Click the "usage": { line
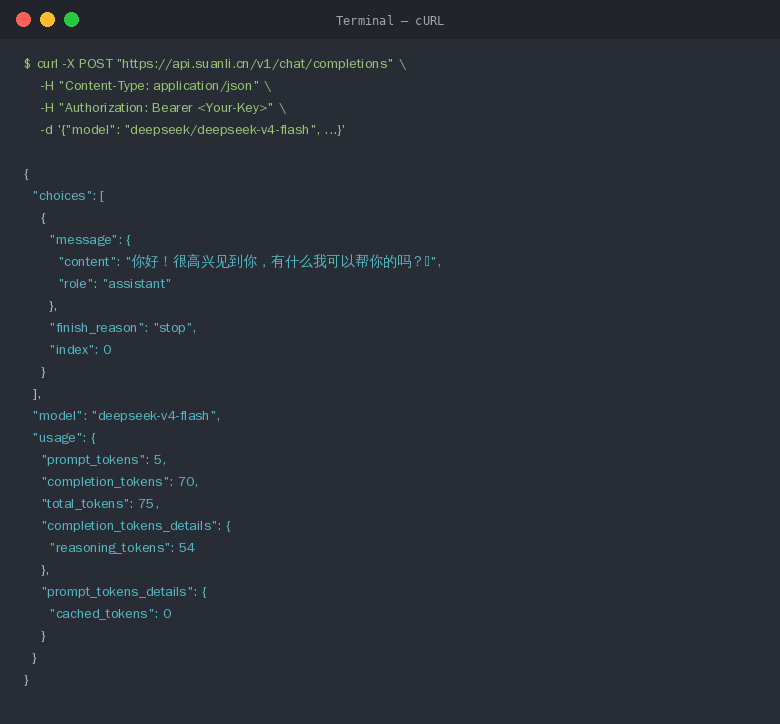 pos(64,438)
